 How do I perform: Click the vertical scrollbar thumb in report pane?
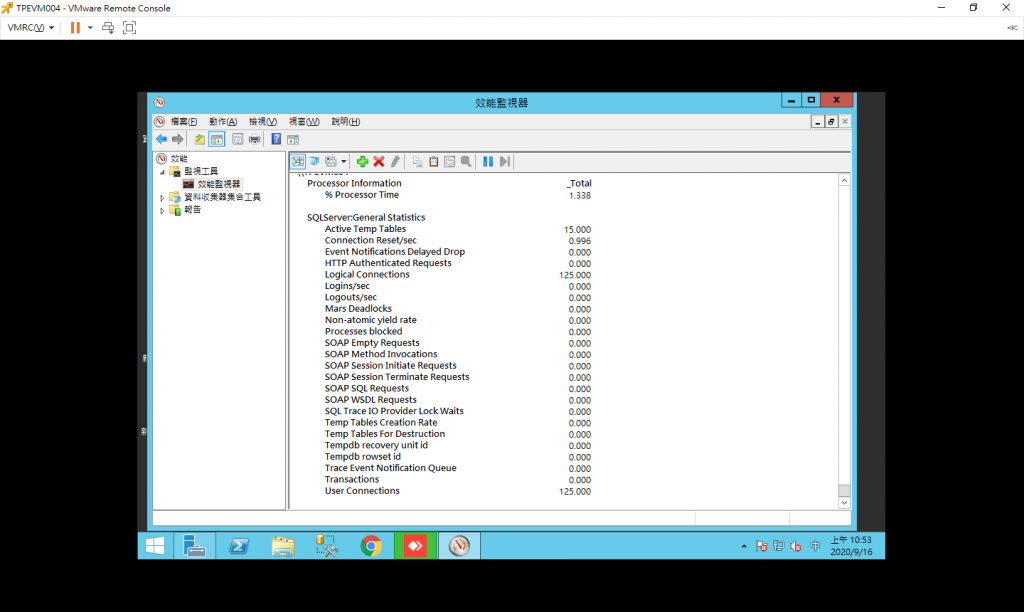(x=844, y=491)
